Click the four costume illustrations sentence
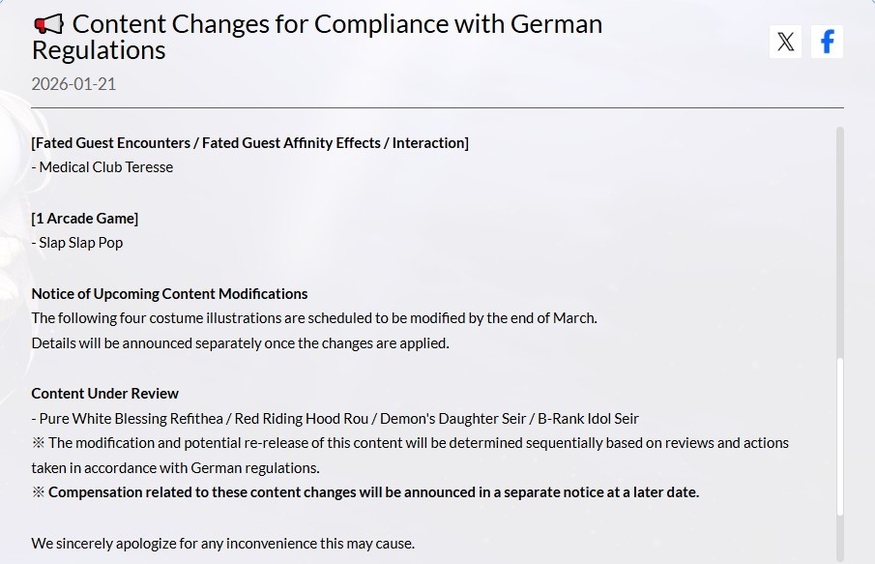This screenshot has width=875, height=564. click(314, 318)
